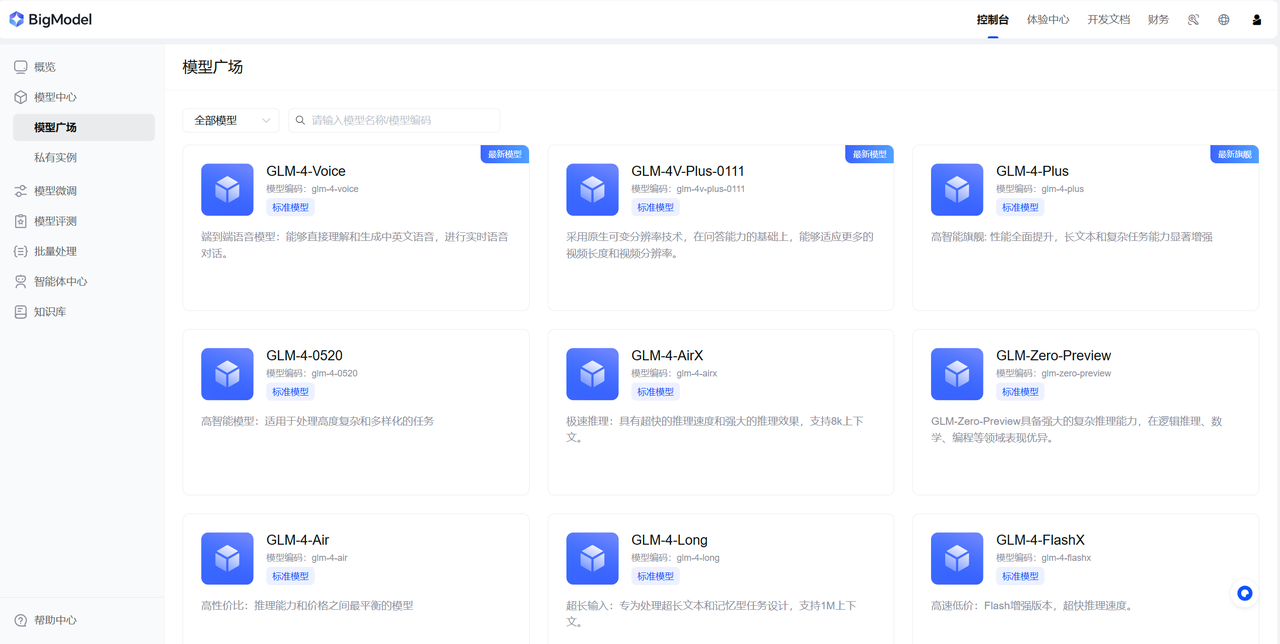This screenshot has height=644, width=1280.
Task: Click the 标准模型 tag on GLM-4-Long
Action: coord(655,576)
